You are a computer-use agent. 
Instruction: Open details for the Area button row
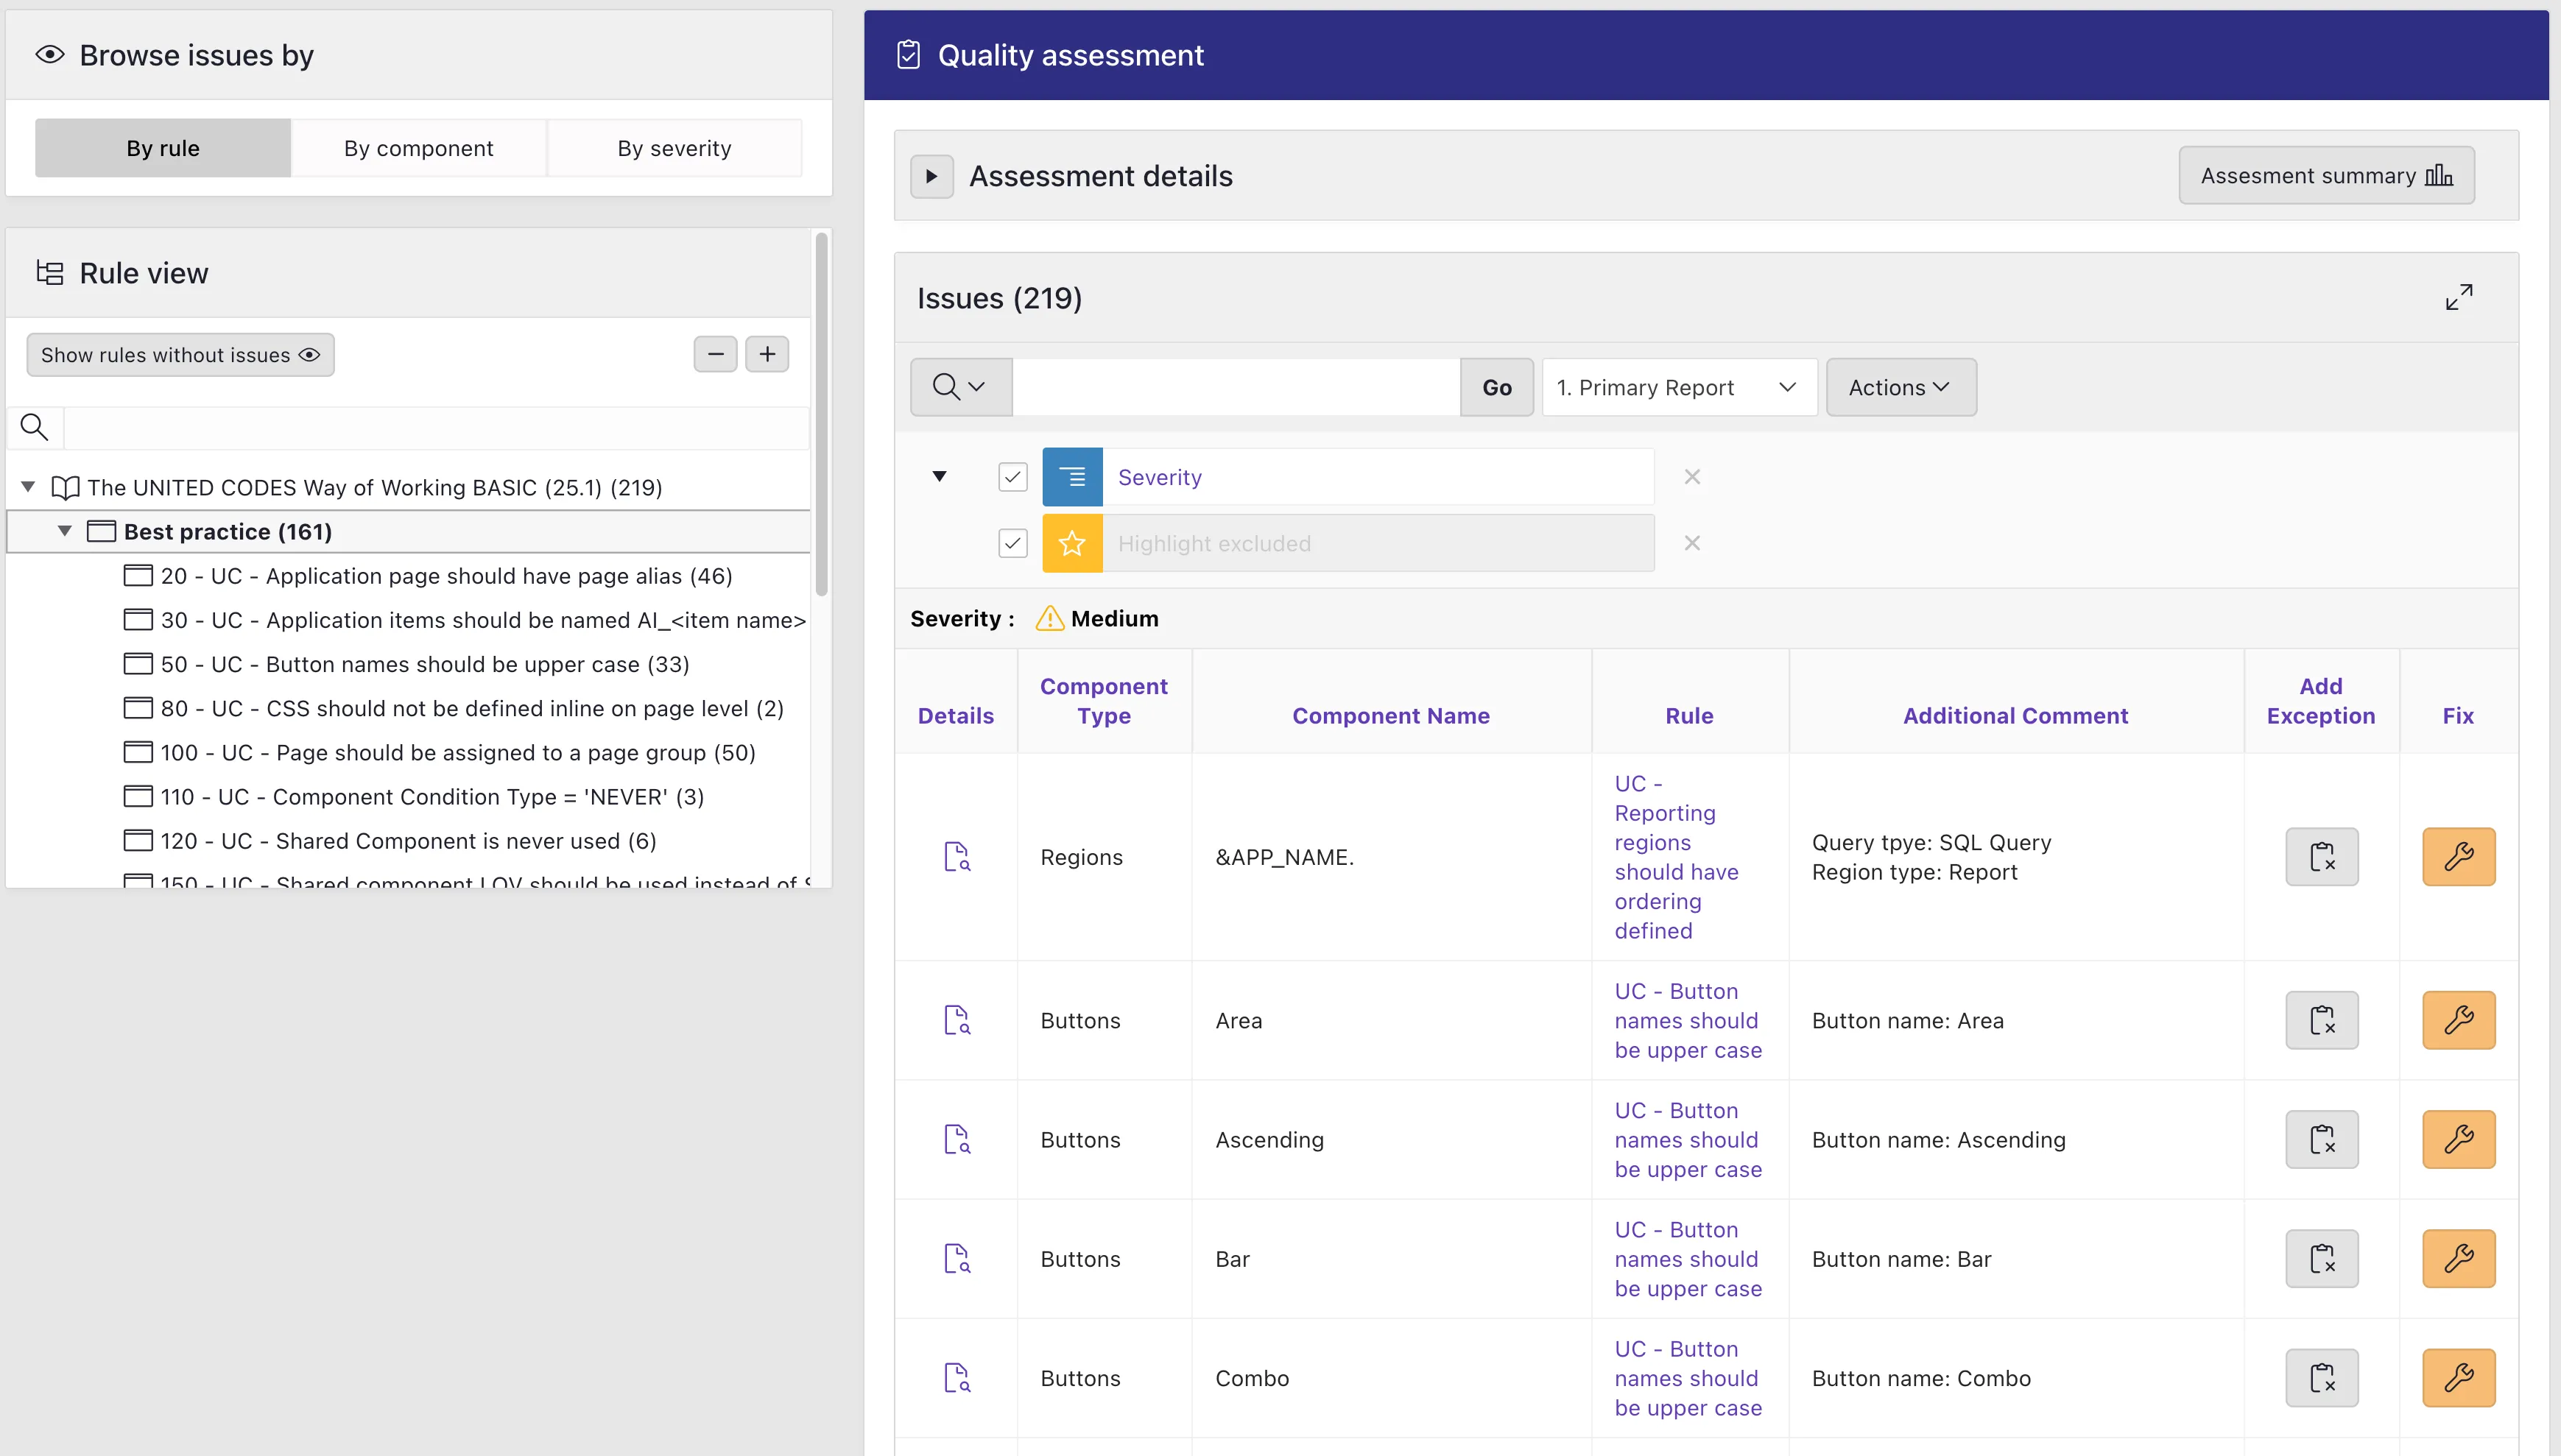coord(956,1020)
